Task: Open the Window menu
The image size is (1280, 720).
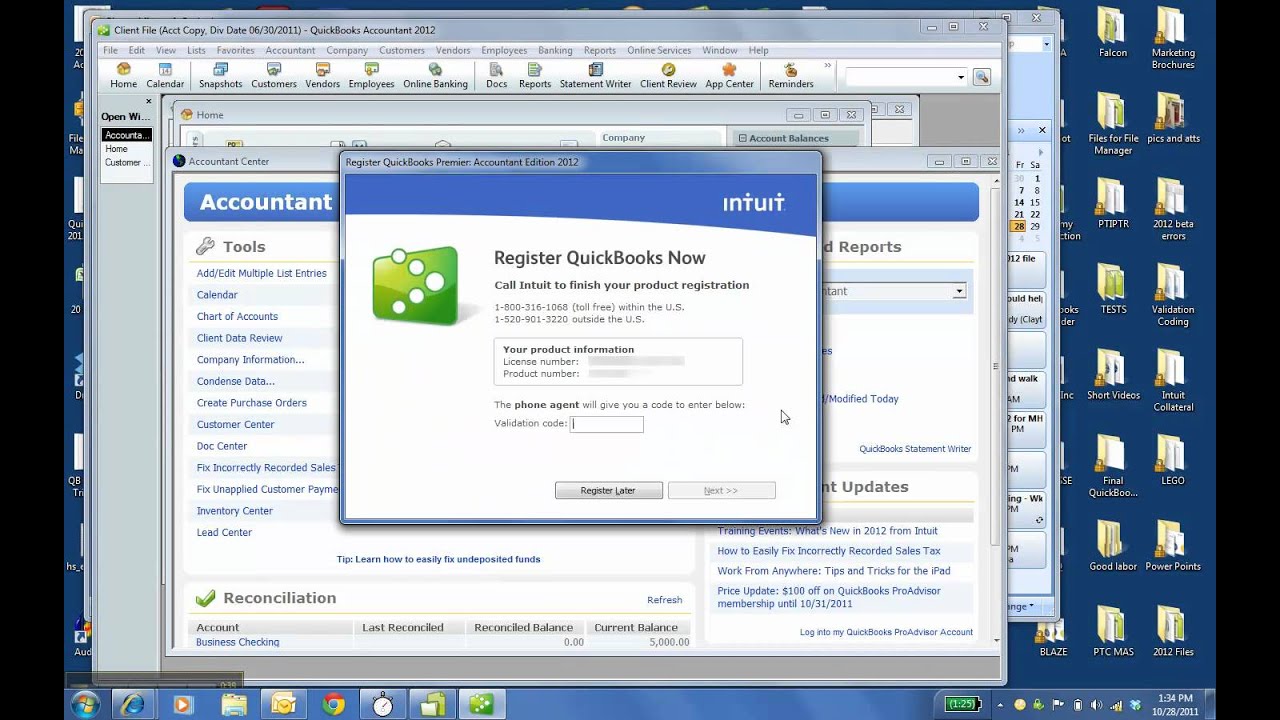Action: (720, 50)
